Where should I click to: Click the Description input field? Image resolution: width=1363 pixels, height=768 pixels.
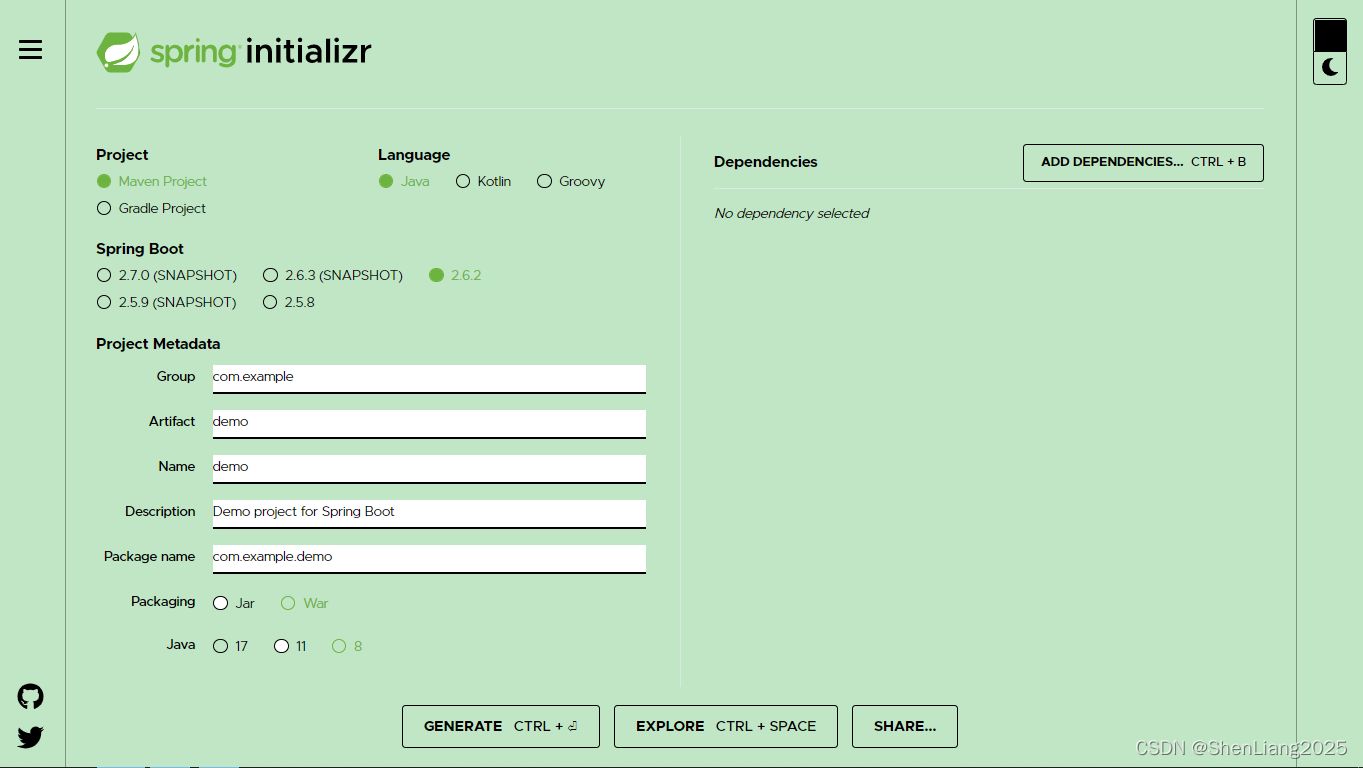(429, 513)
